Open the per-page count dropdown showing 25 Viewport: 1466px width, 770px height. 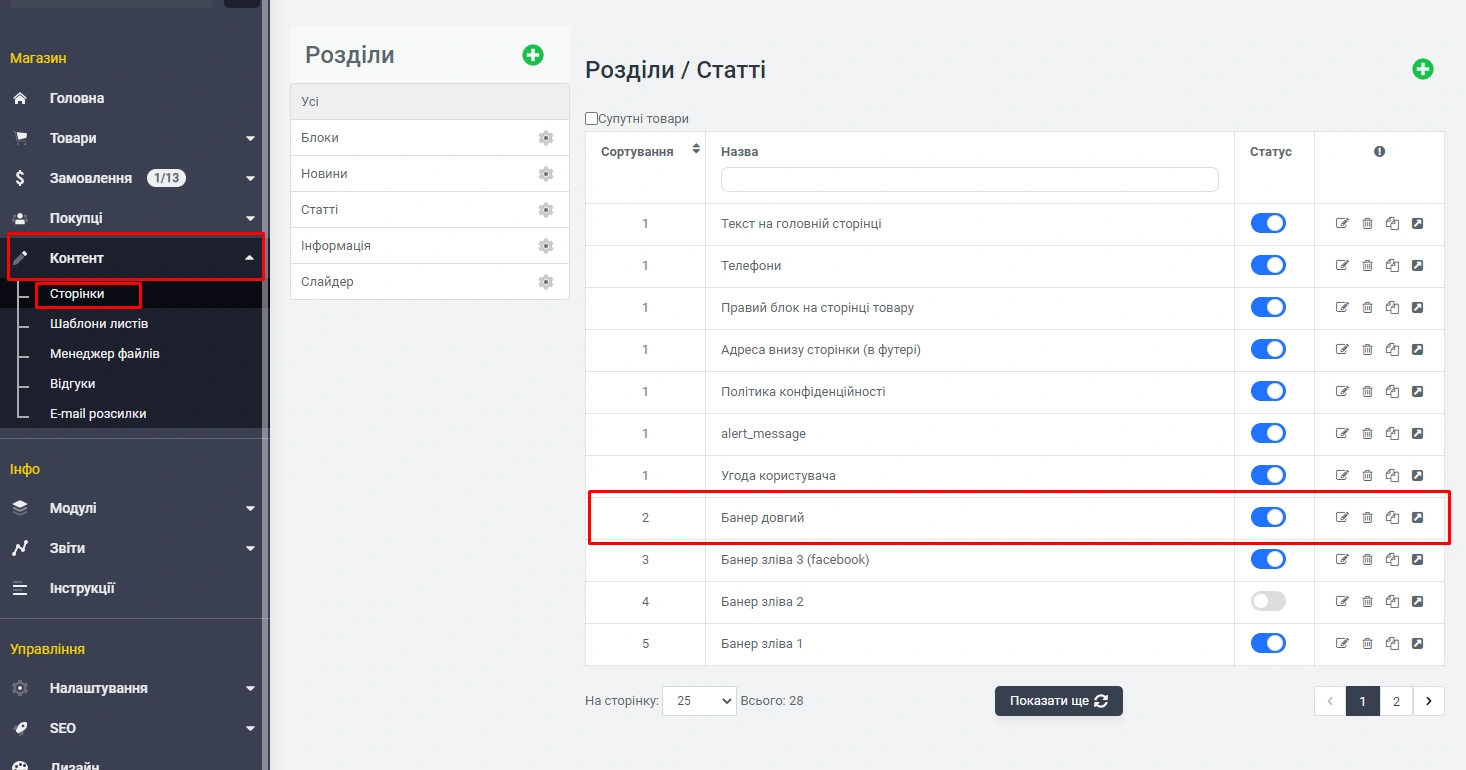(x=699, y=701)
